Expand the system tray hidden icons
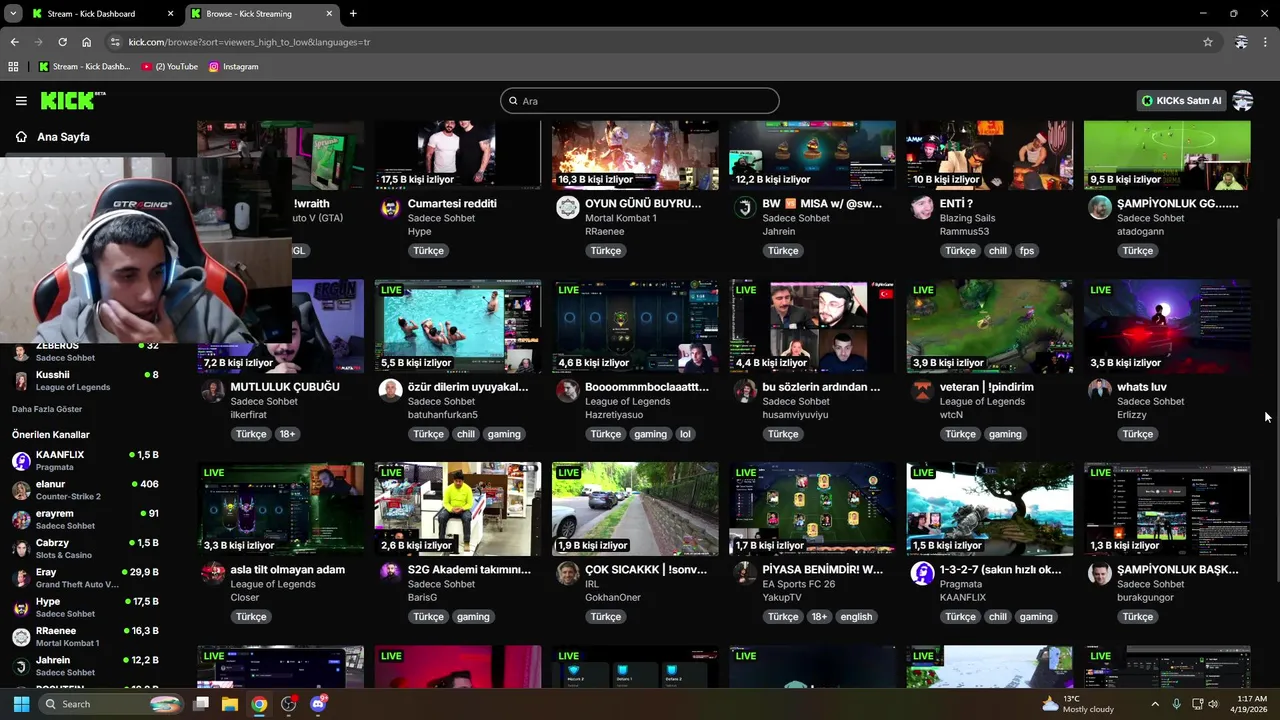The width and height of the screenshot is (1280, 720). 1155,704
